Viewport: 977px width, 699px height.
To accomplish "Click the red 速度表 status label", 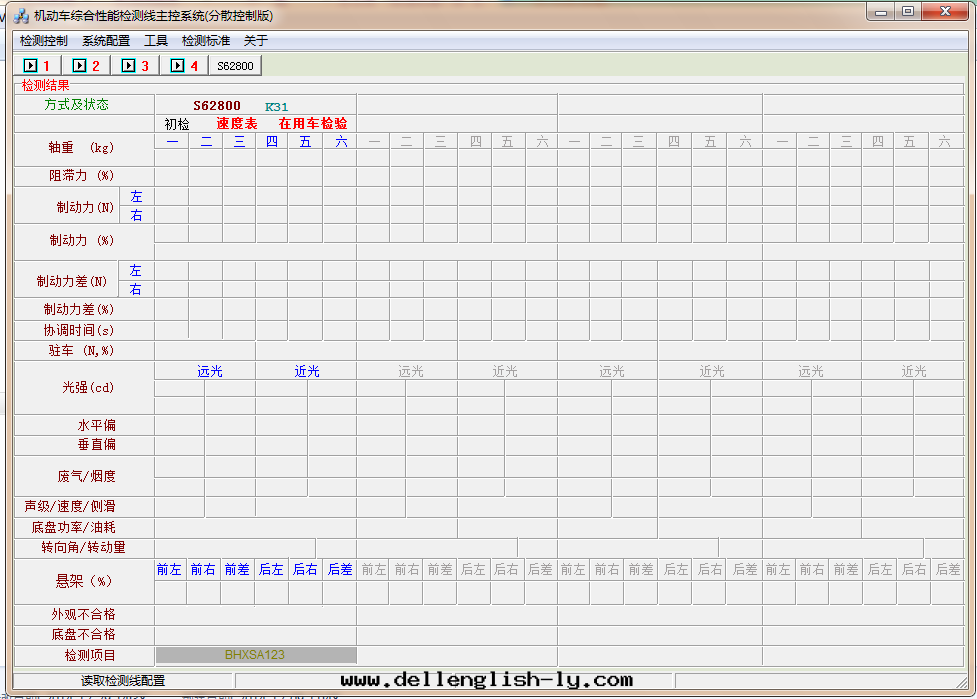I will (x=237, y=124).
